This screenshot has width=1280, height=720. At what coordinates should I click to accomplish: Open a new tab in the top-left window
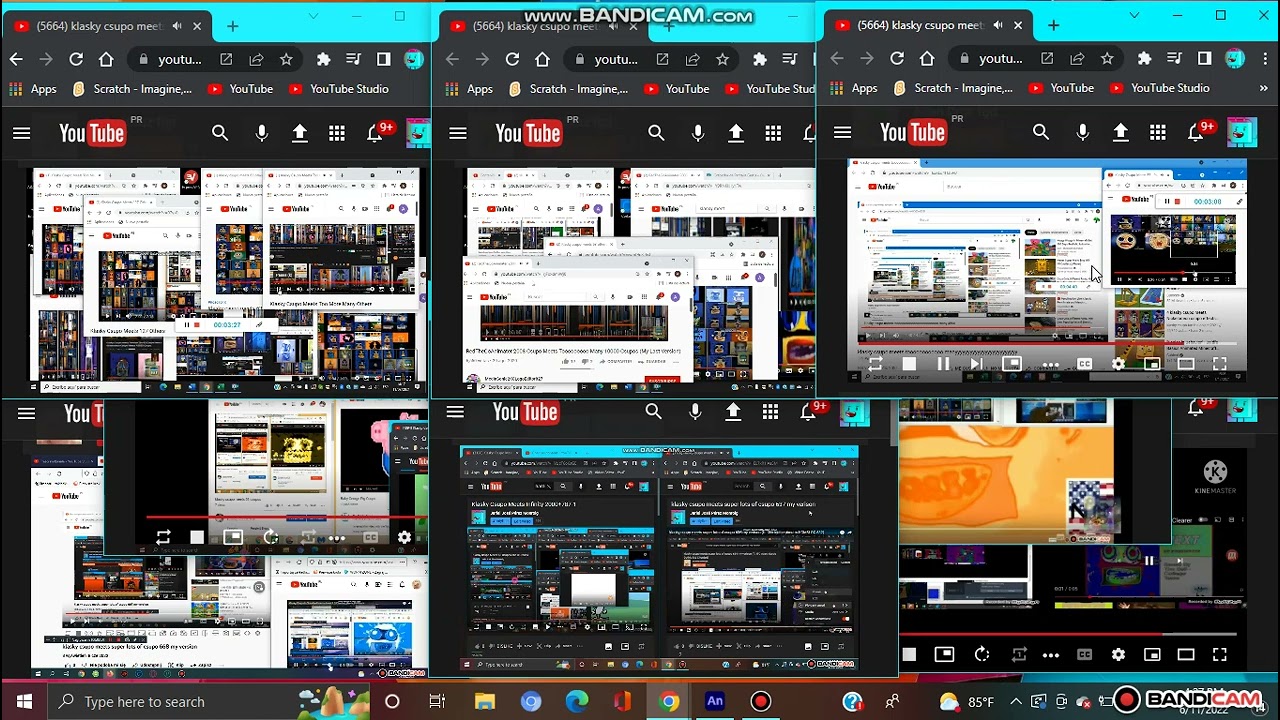(x=232, y=26)
